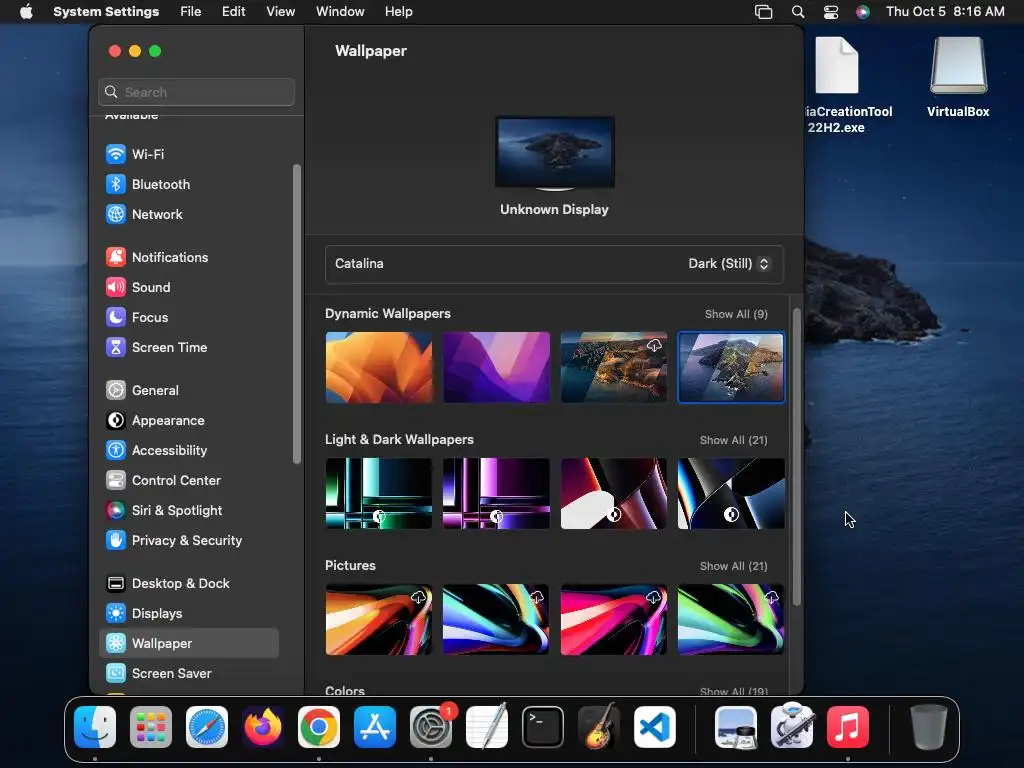Open the Window menu
This screenshot has width=1024, height=768.
340,12
